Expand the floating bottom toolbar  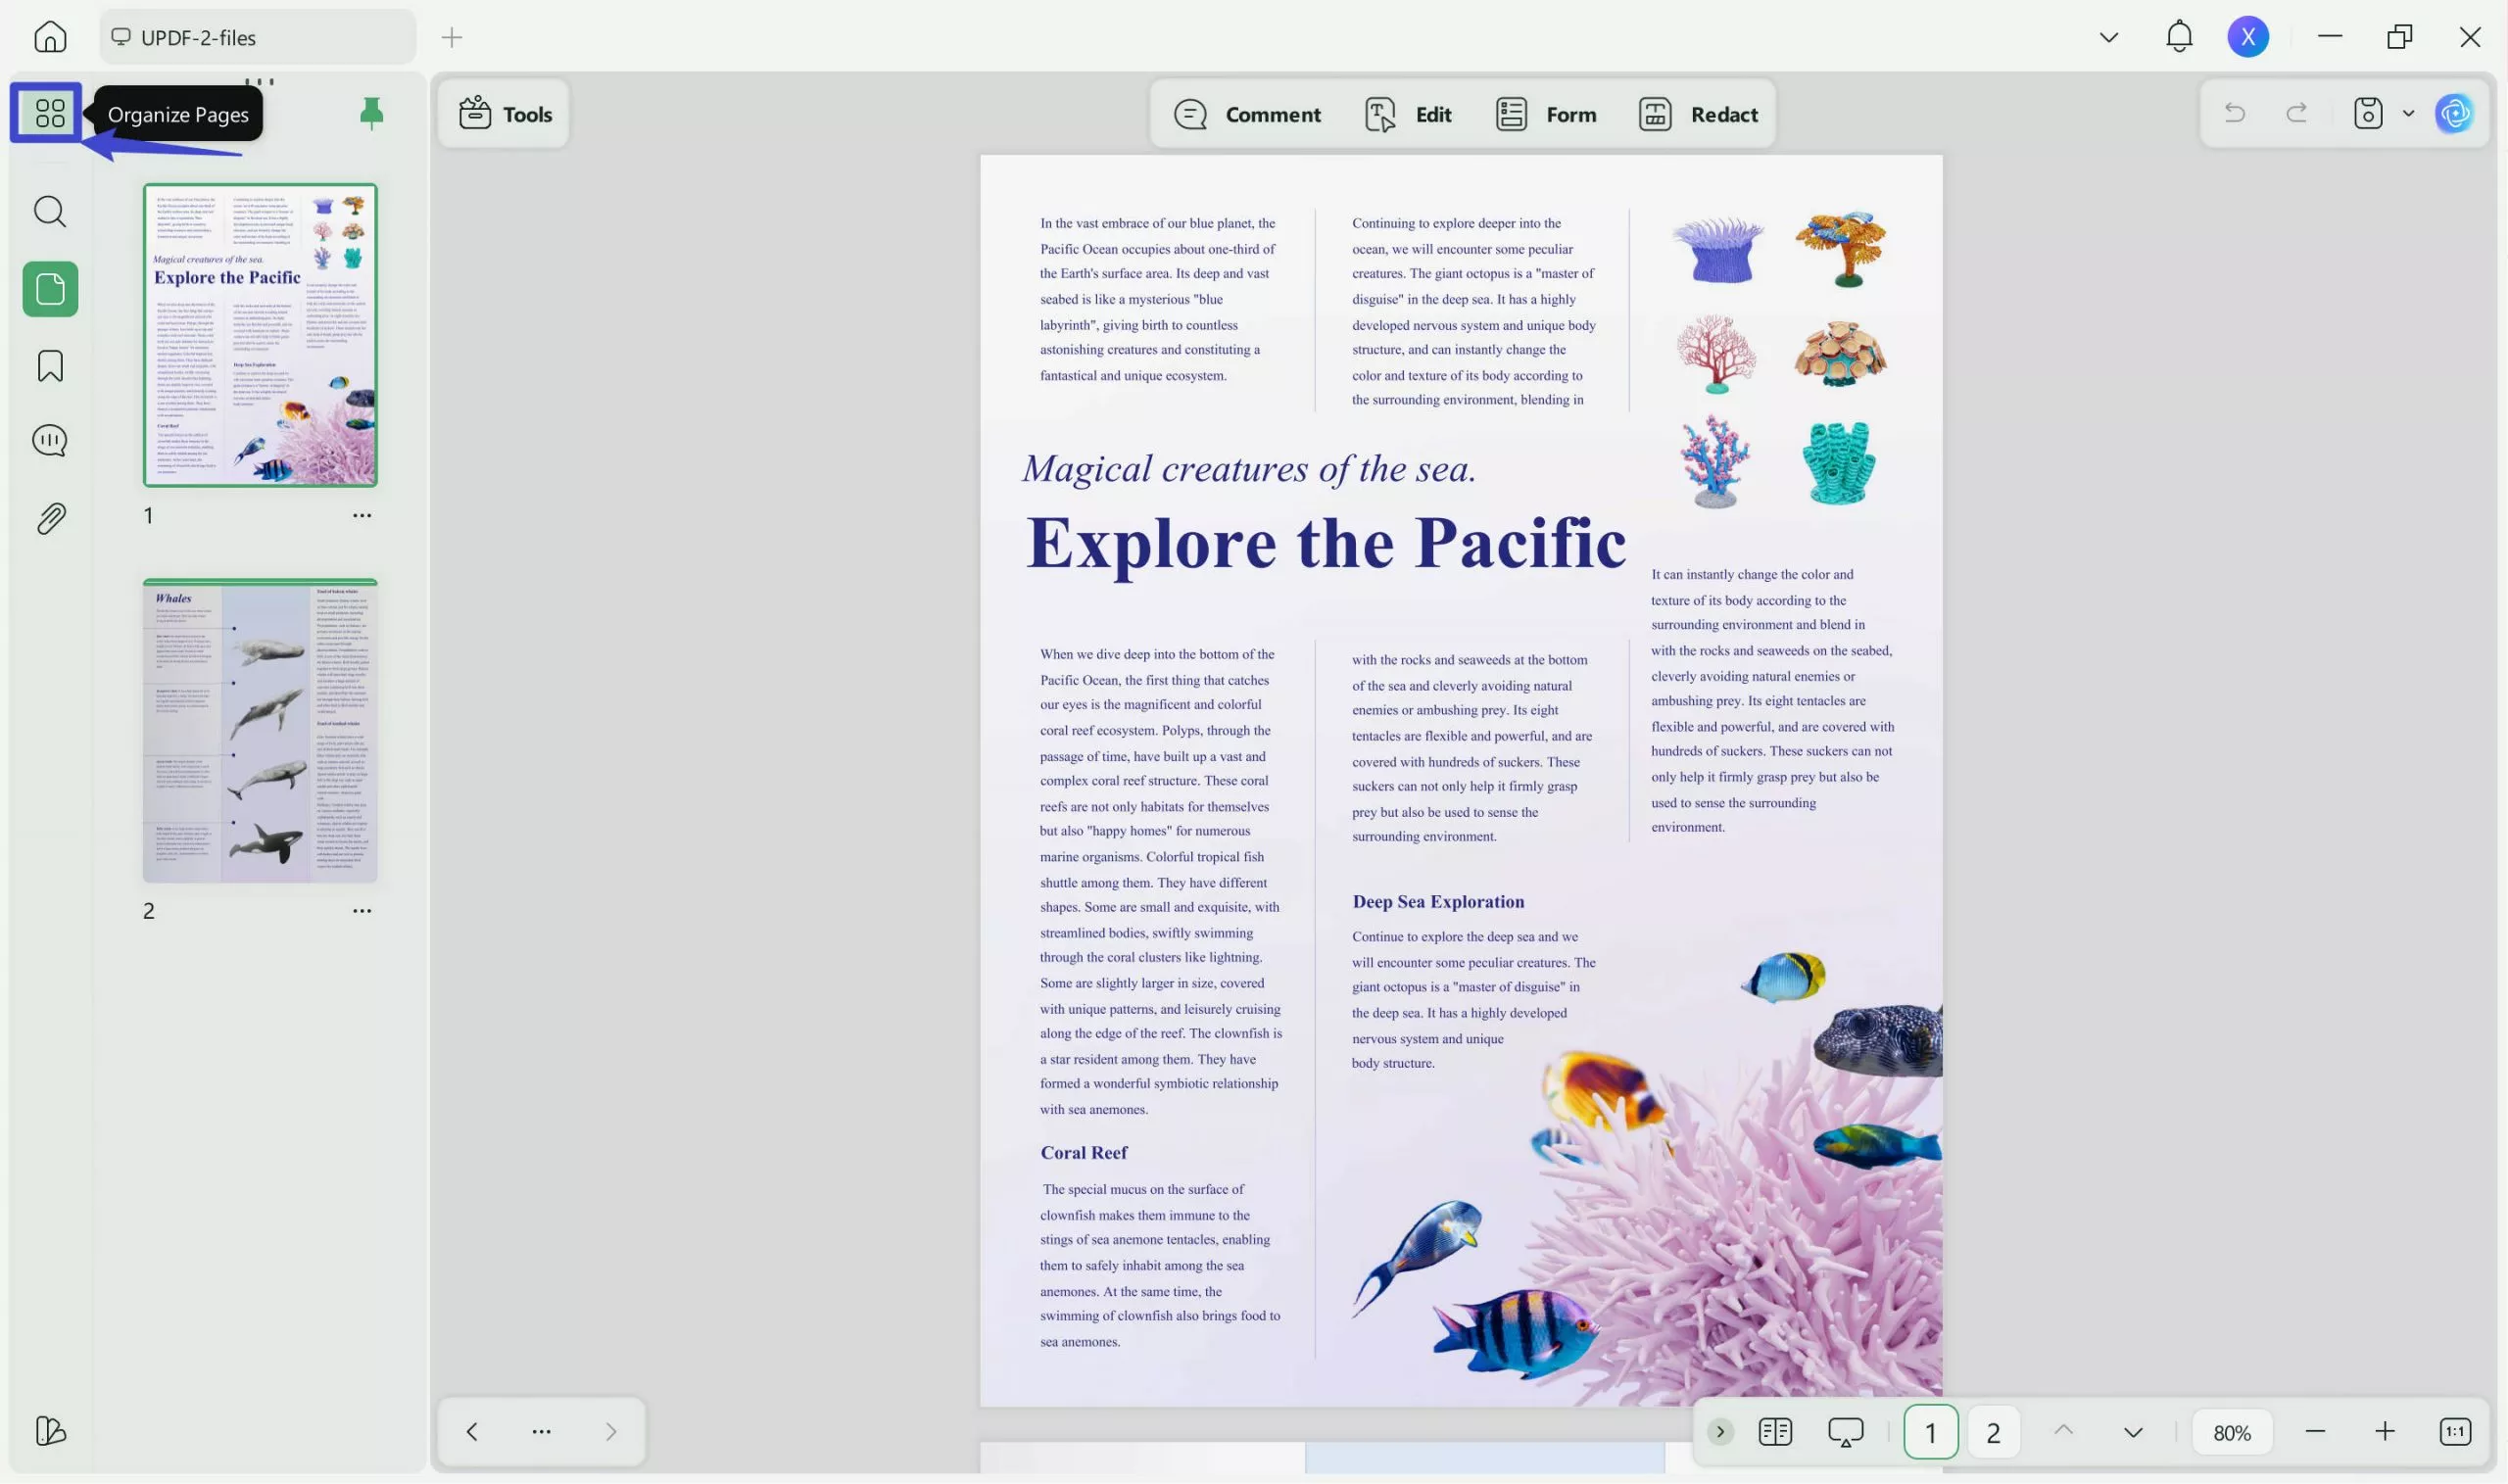point(1718,1431)
